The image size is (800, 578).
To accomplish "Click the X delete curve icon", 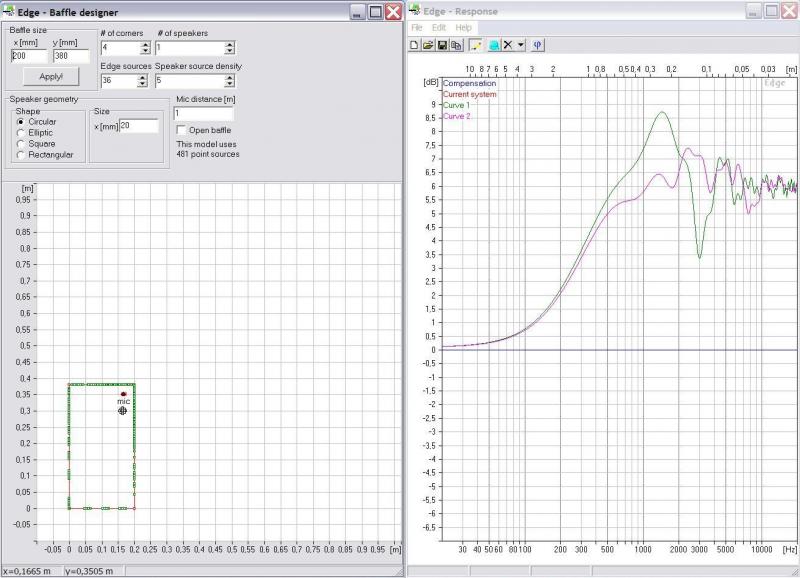I will [508, 45].
